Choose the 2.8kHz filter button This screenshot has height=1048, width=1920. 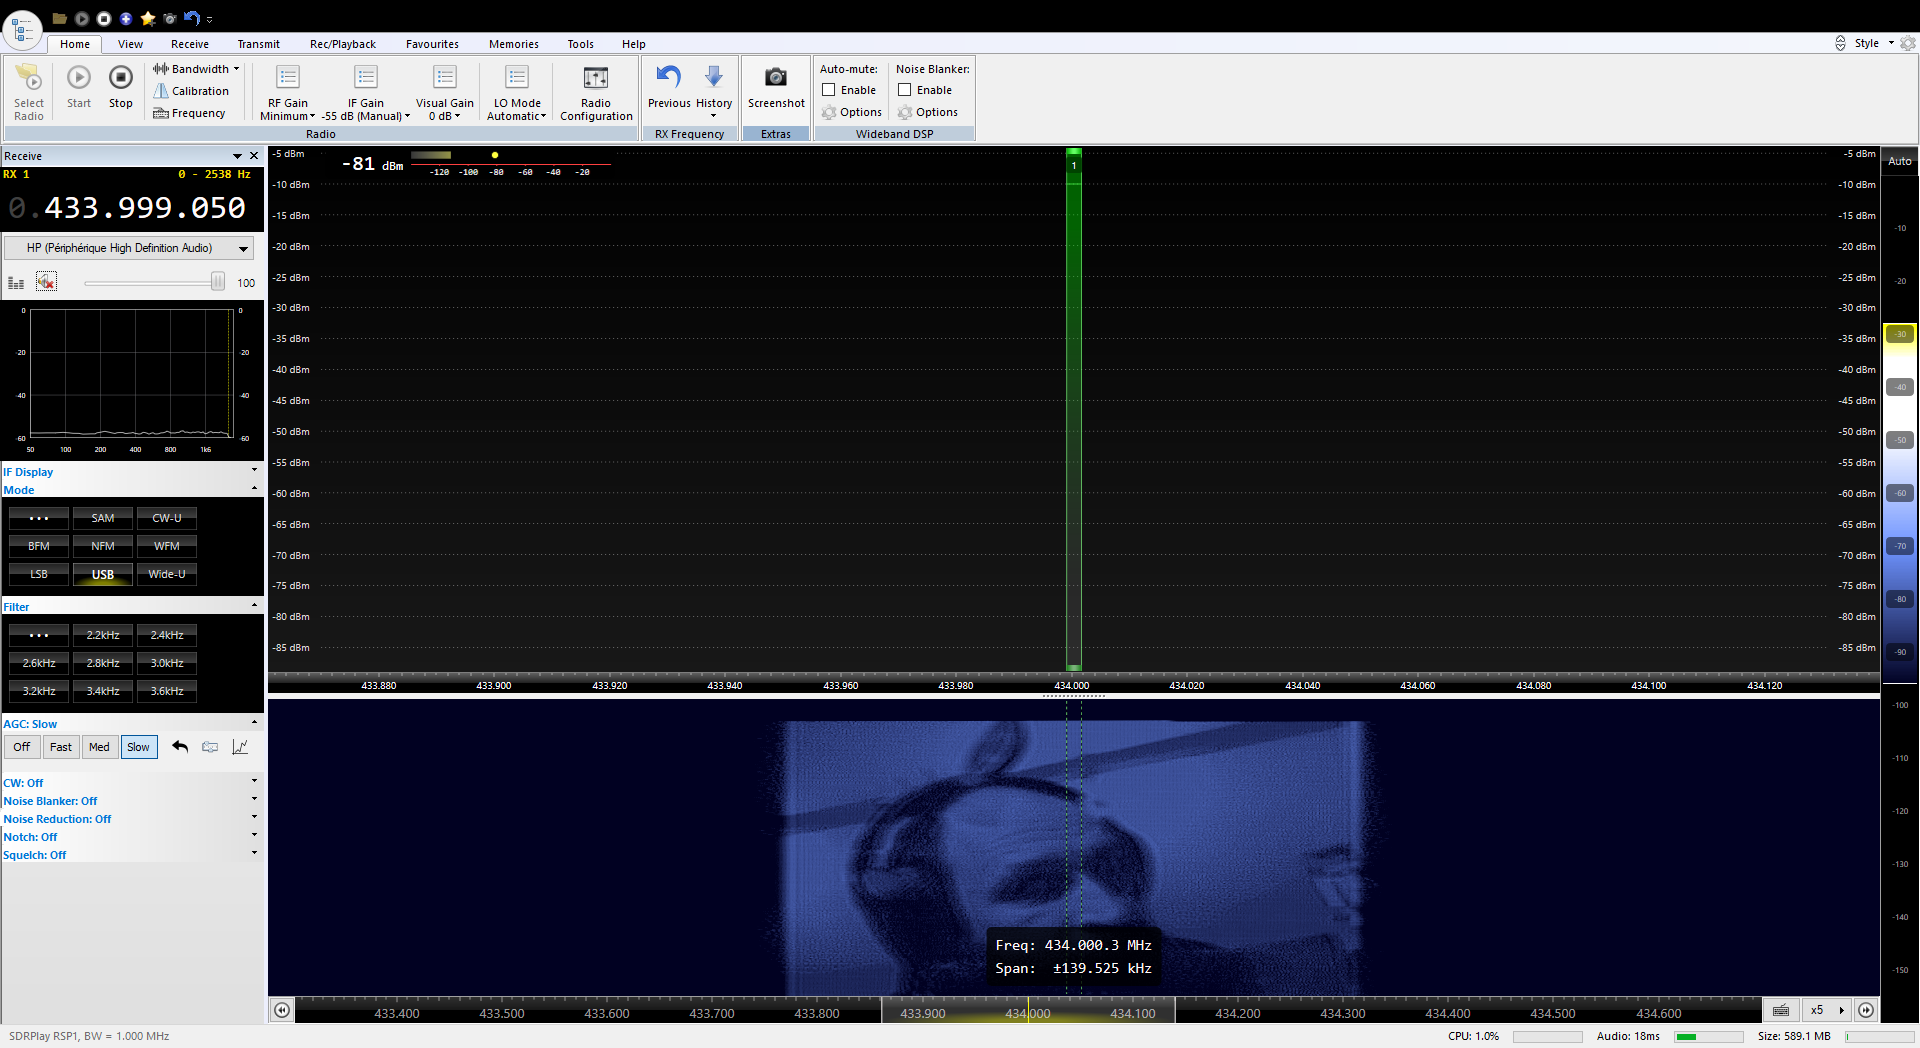pos(103,663)
